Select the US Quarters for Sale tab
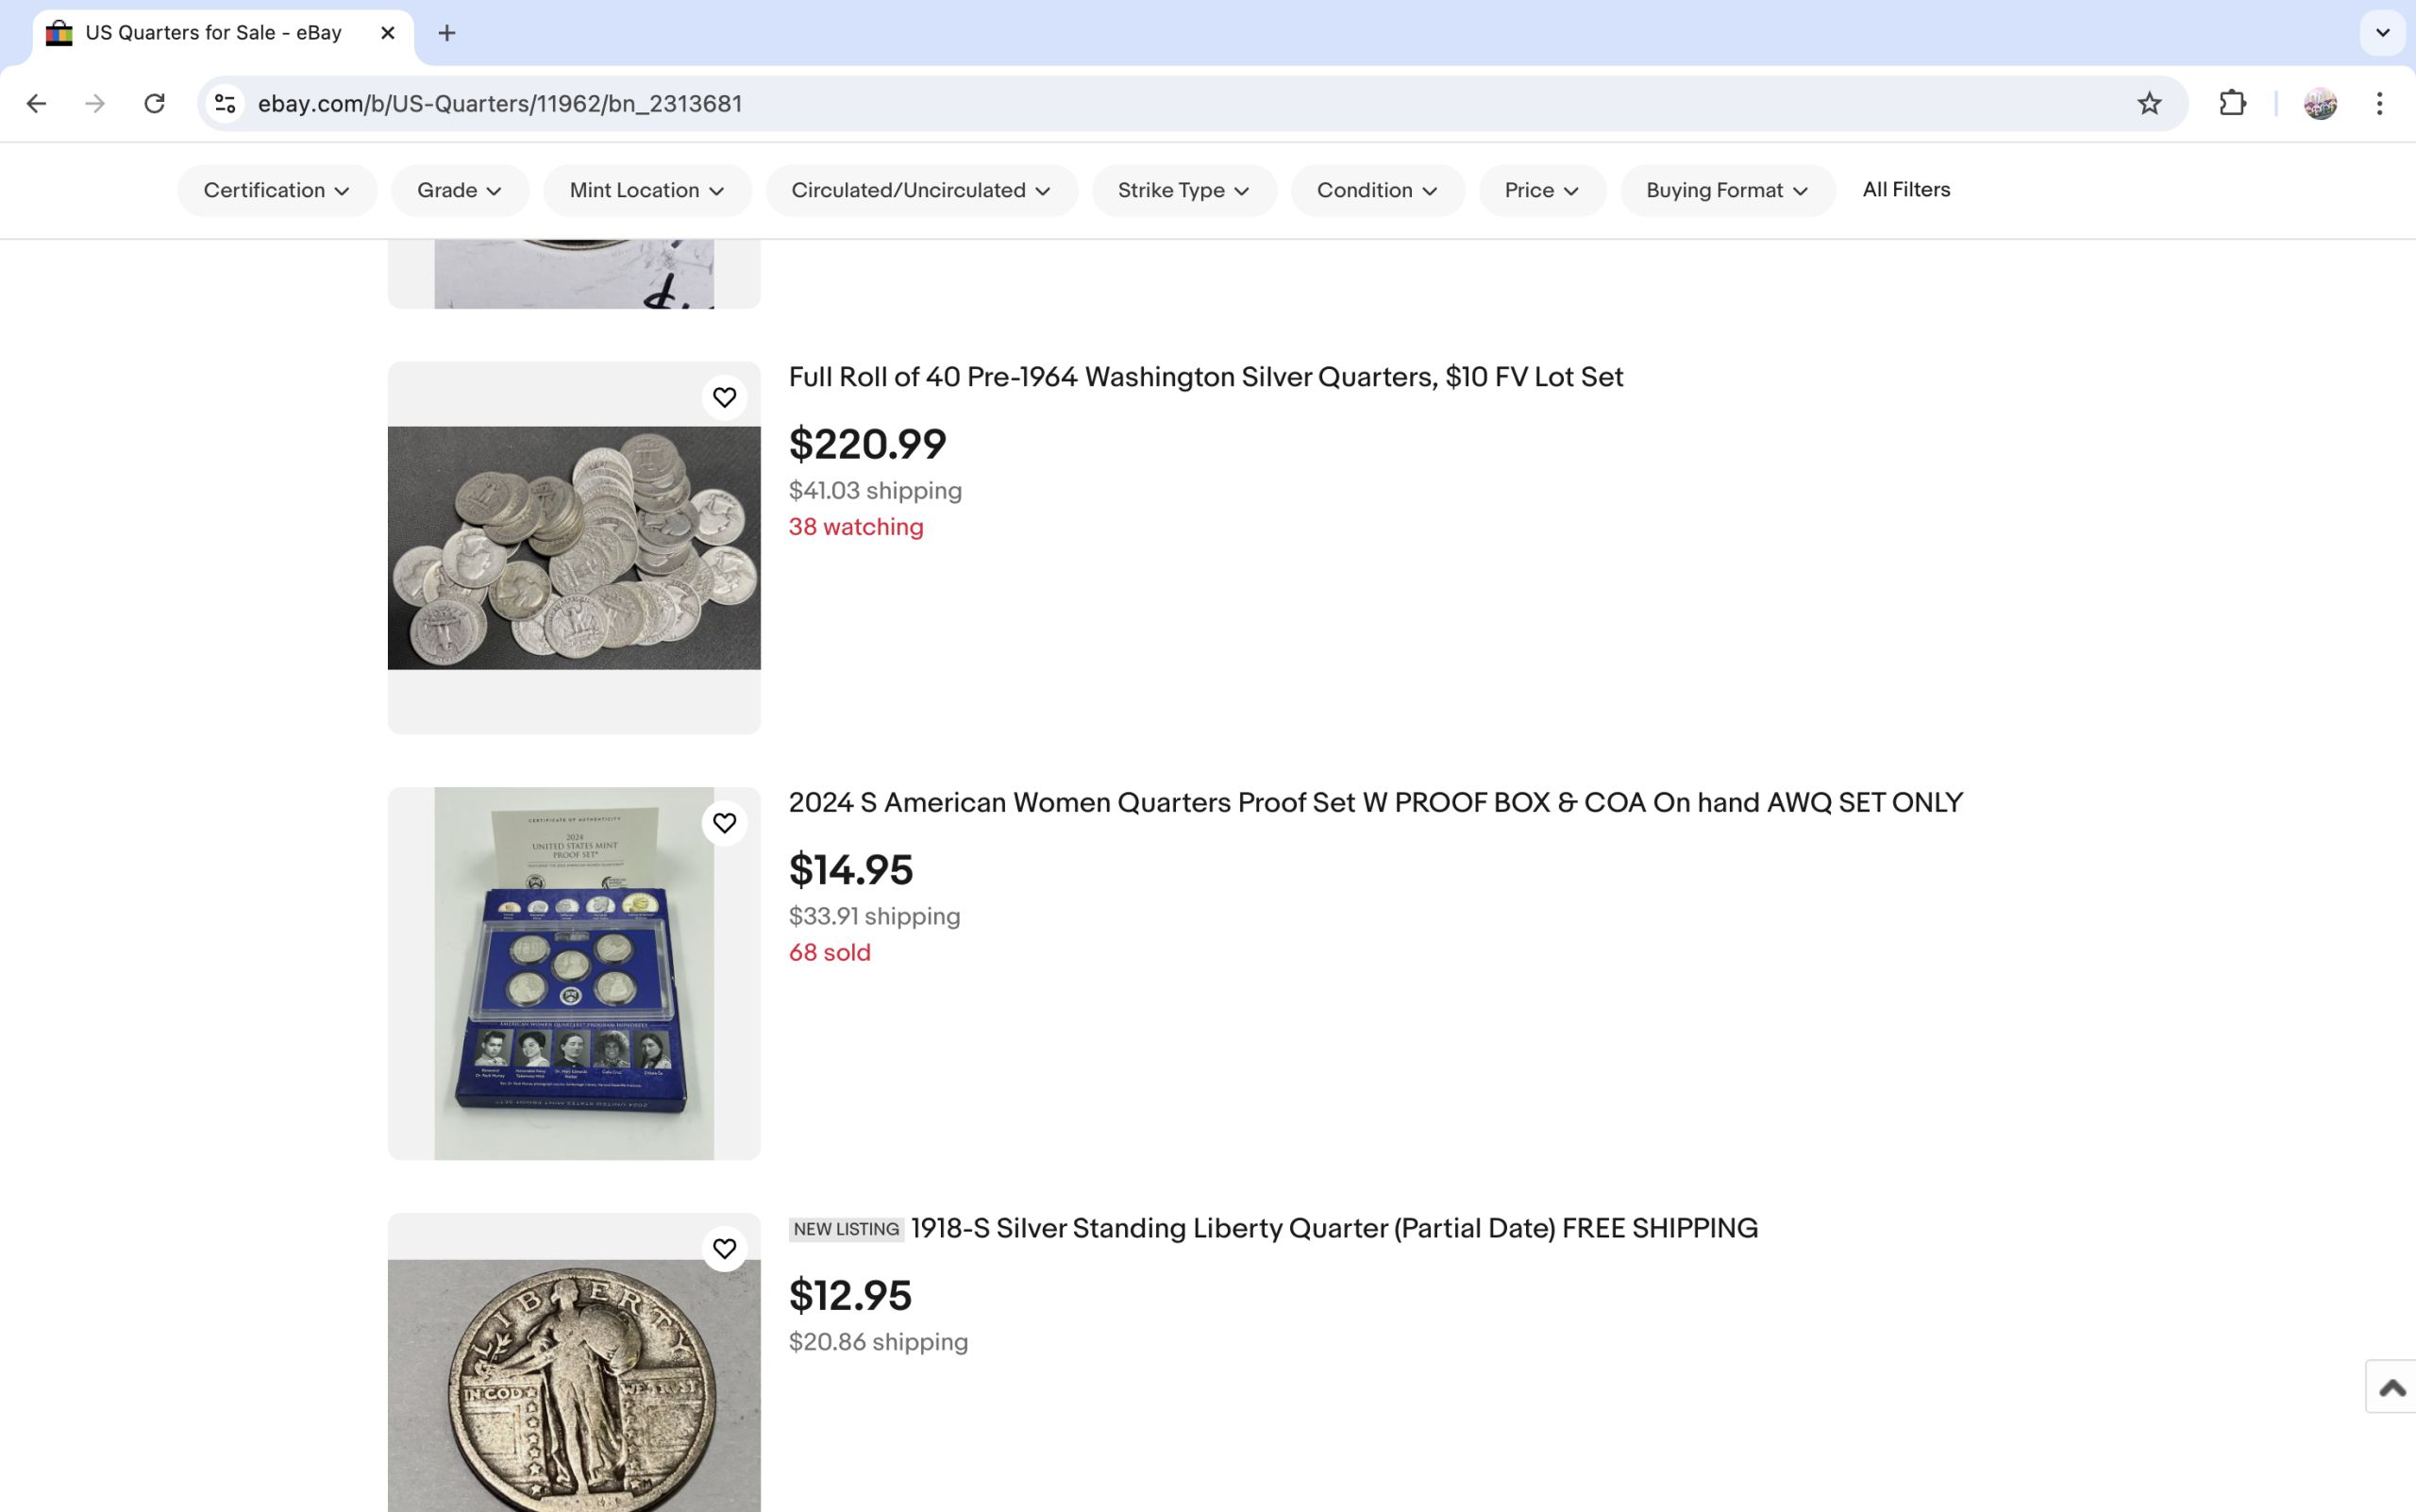The image size is (2416, 1512). click(x=213, y=33)
